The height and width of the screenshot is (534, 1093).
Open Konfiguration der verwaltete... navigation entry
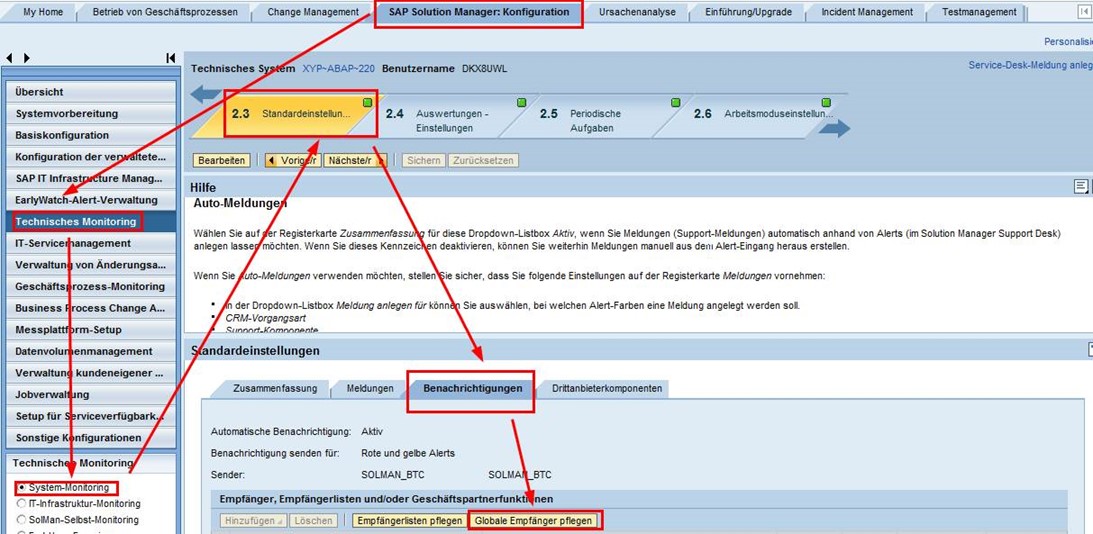click(91, 157)
